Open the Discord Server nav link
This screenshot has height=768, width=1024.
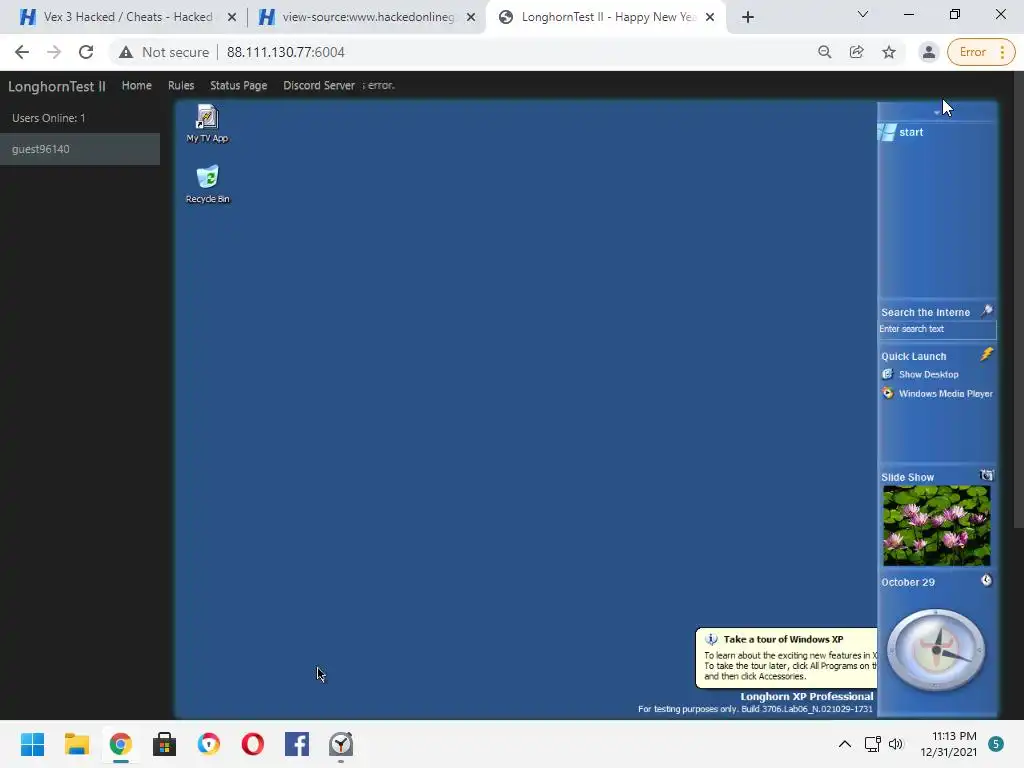tap(319, 86)
